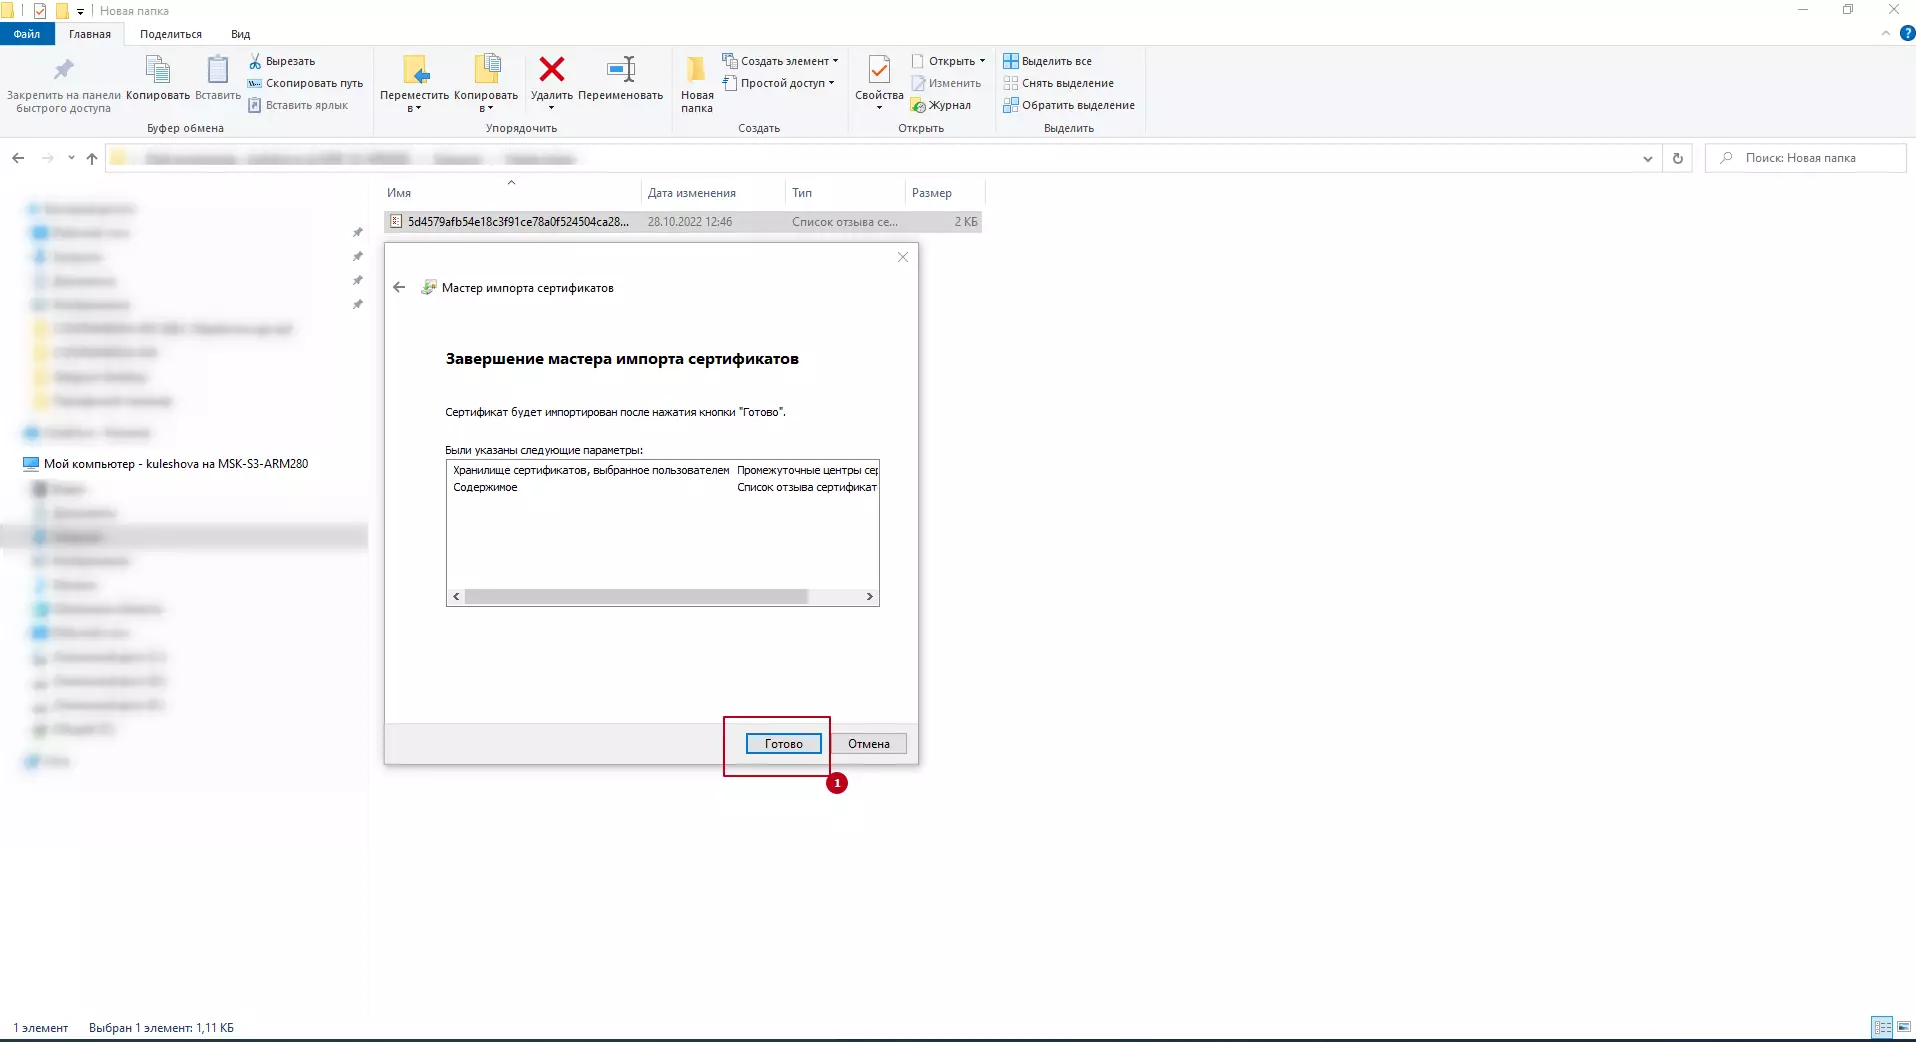Select the 5d4579afb54e18c3f91ce78a0f524504ca28 file
This screenshot has width=1916, height=1042.
683,222
